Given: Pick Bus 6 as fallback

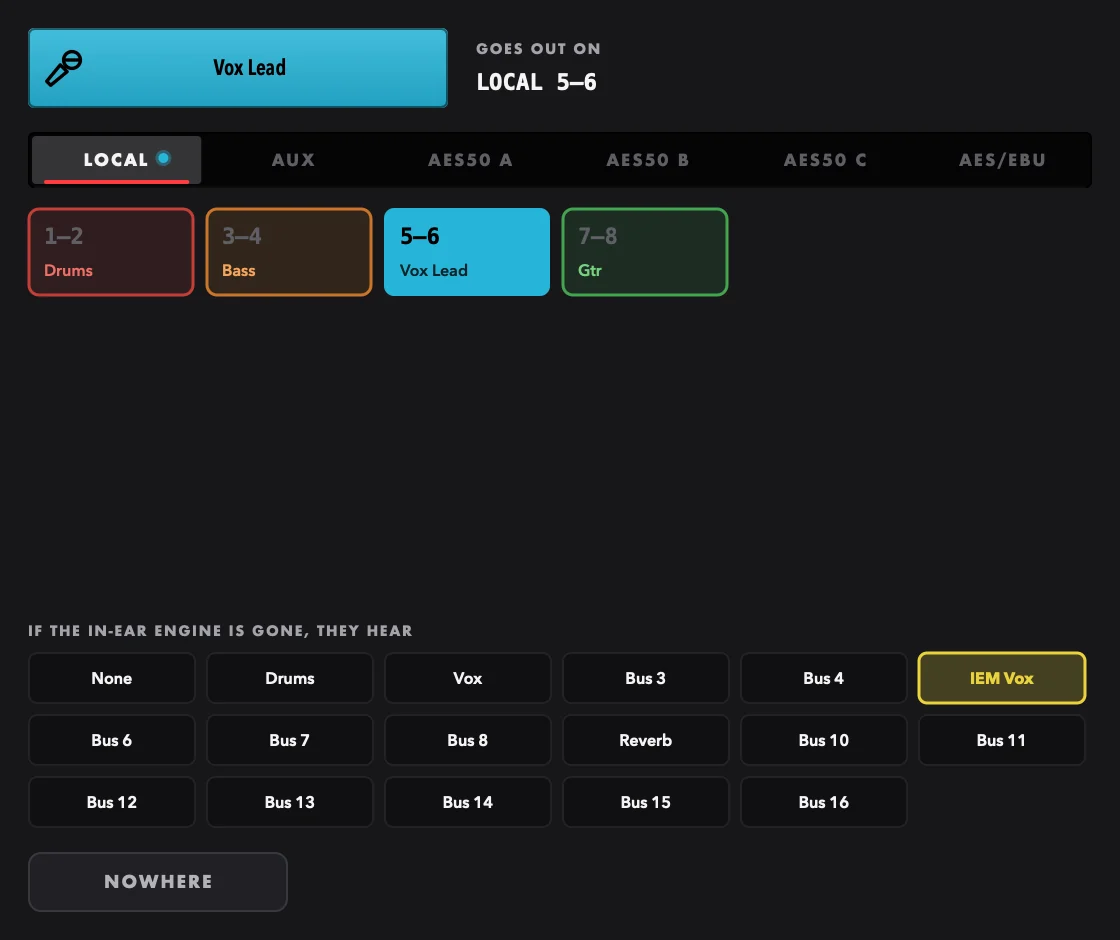Looking at the screenshot, I should 111,740.
